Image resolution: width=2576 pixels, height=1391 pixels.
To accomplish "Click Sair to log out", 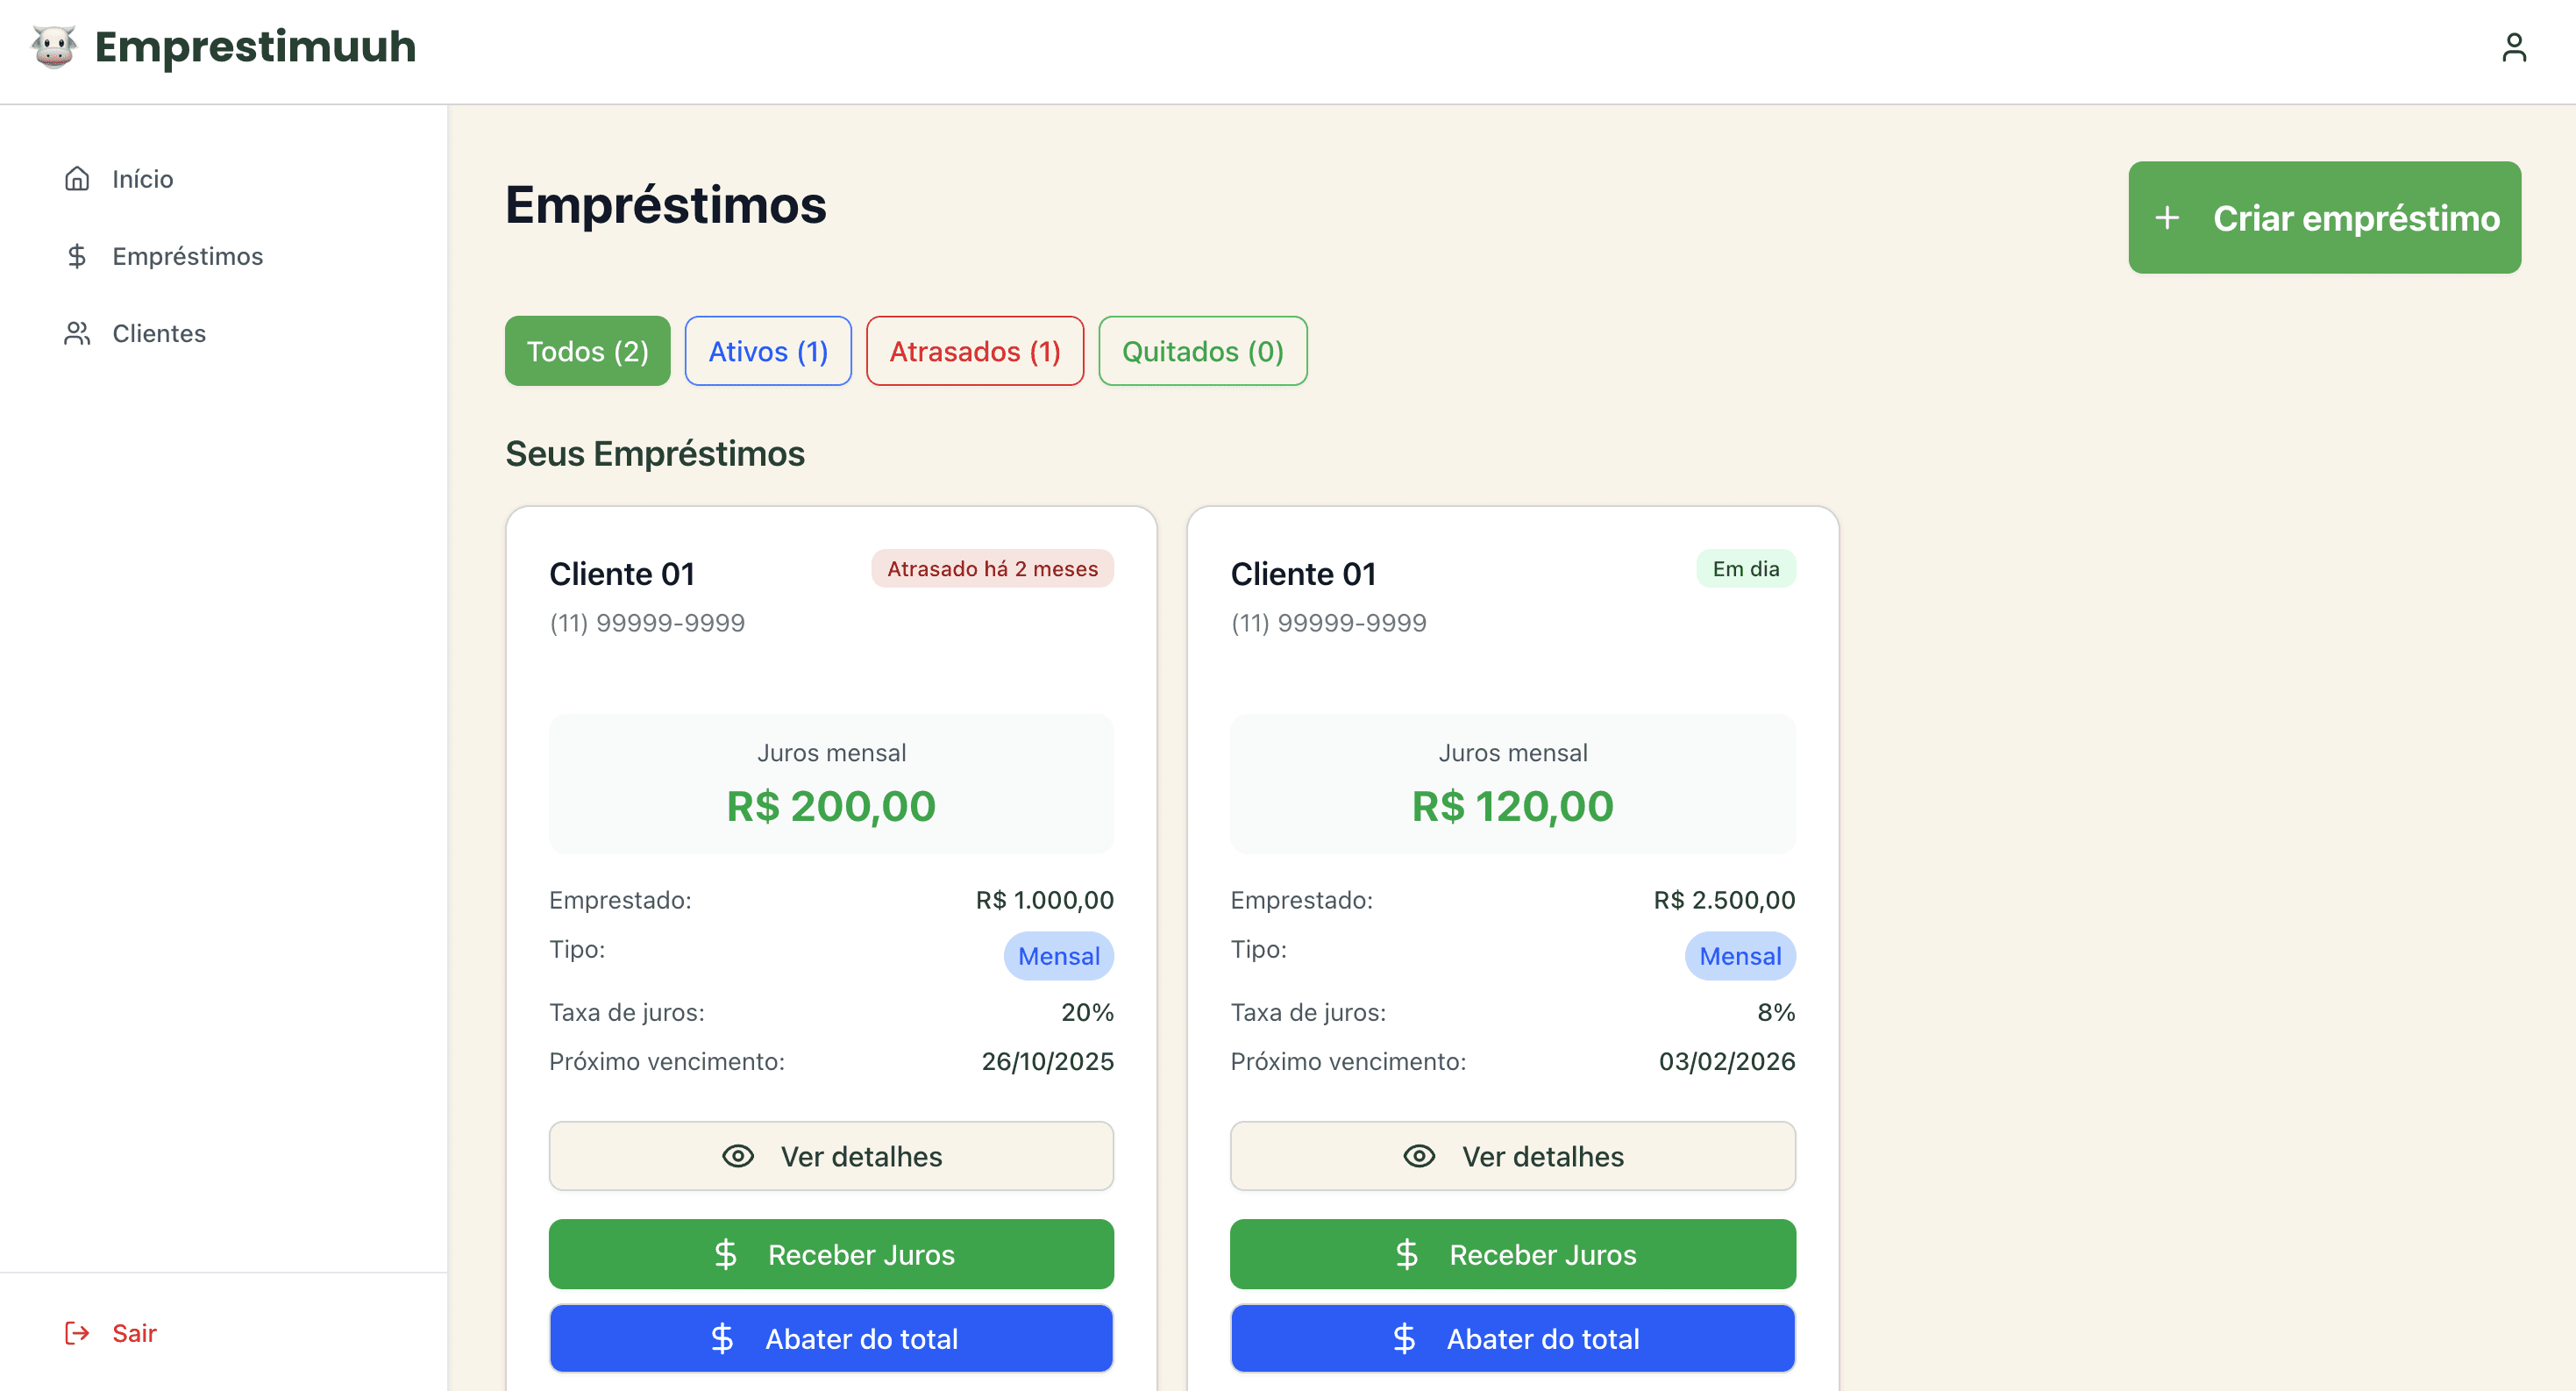I will [x=134, y=1333].
